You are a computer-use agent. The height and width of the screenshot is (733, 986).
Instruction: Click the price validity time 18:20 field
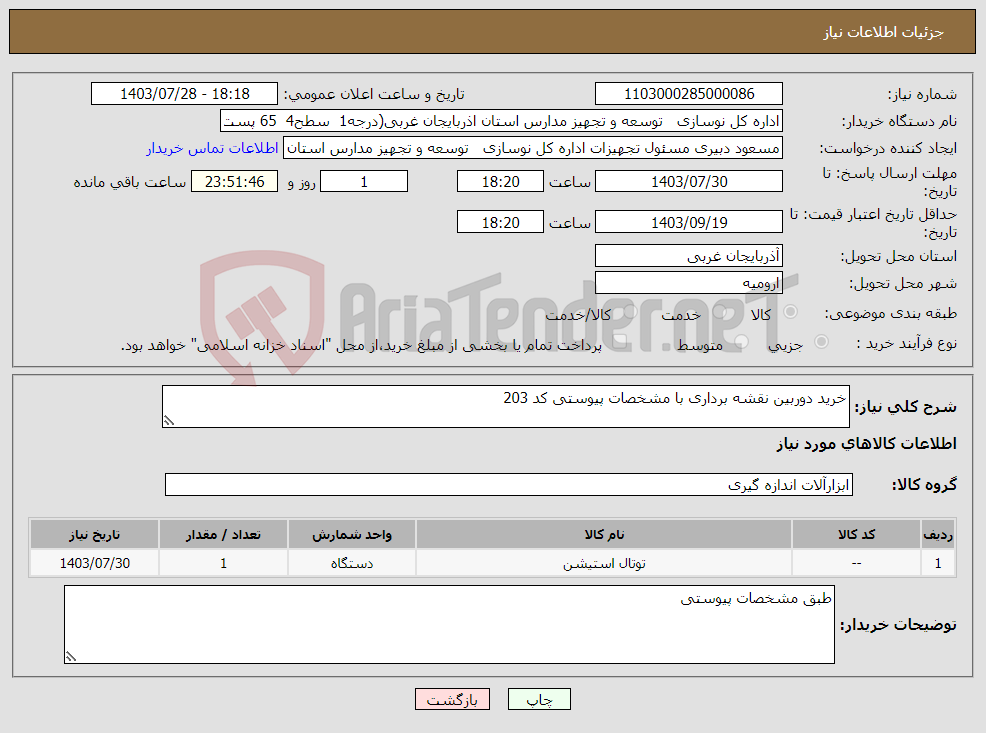pos(500,223)
